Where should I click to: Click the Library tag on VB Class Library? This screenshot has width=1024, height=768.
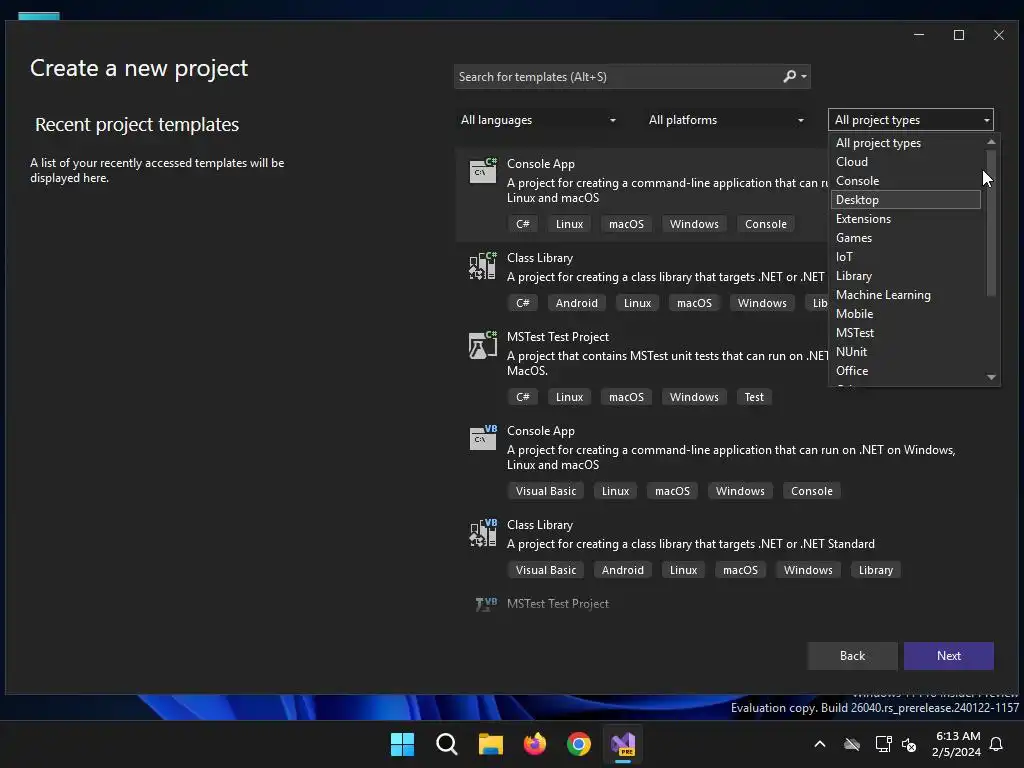[x=876, y=570]
